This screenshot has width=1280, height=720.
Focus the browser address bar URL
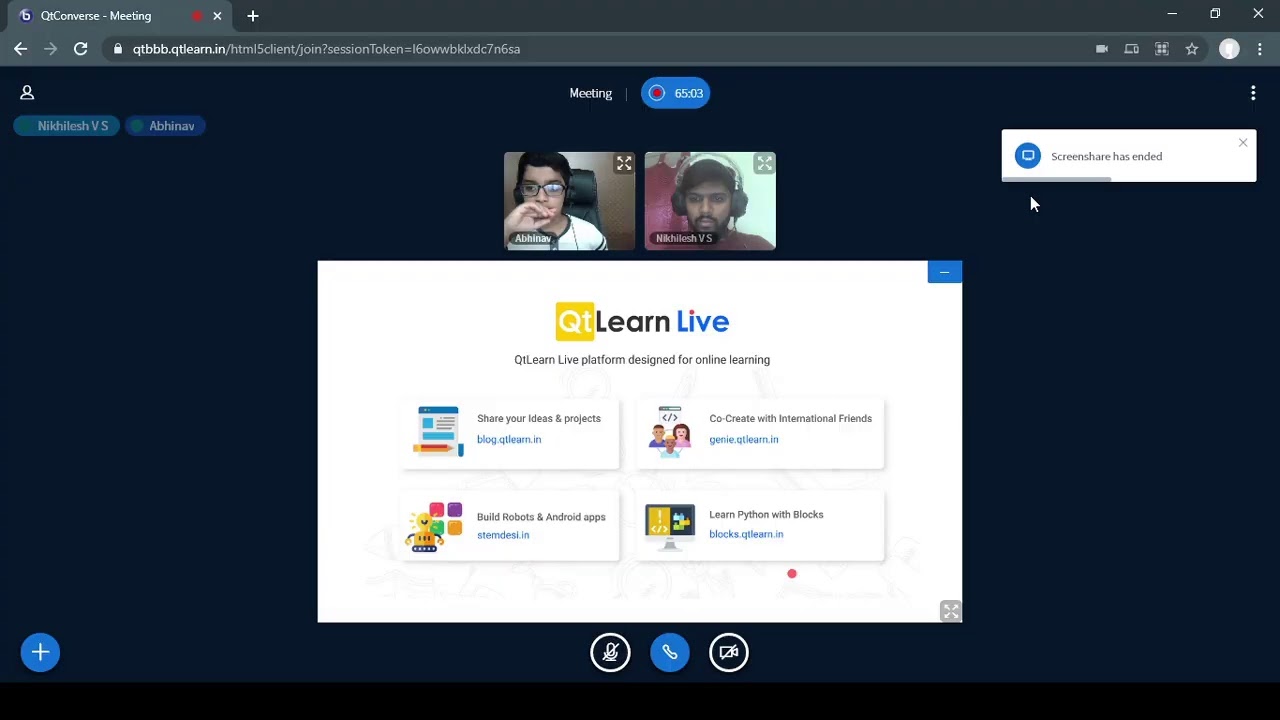[327, 49]
